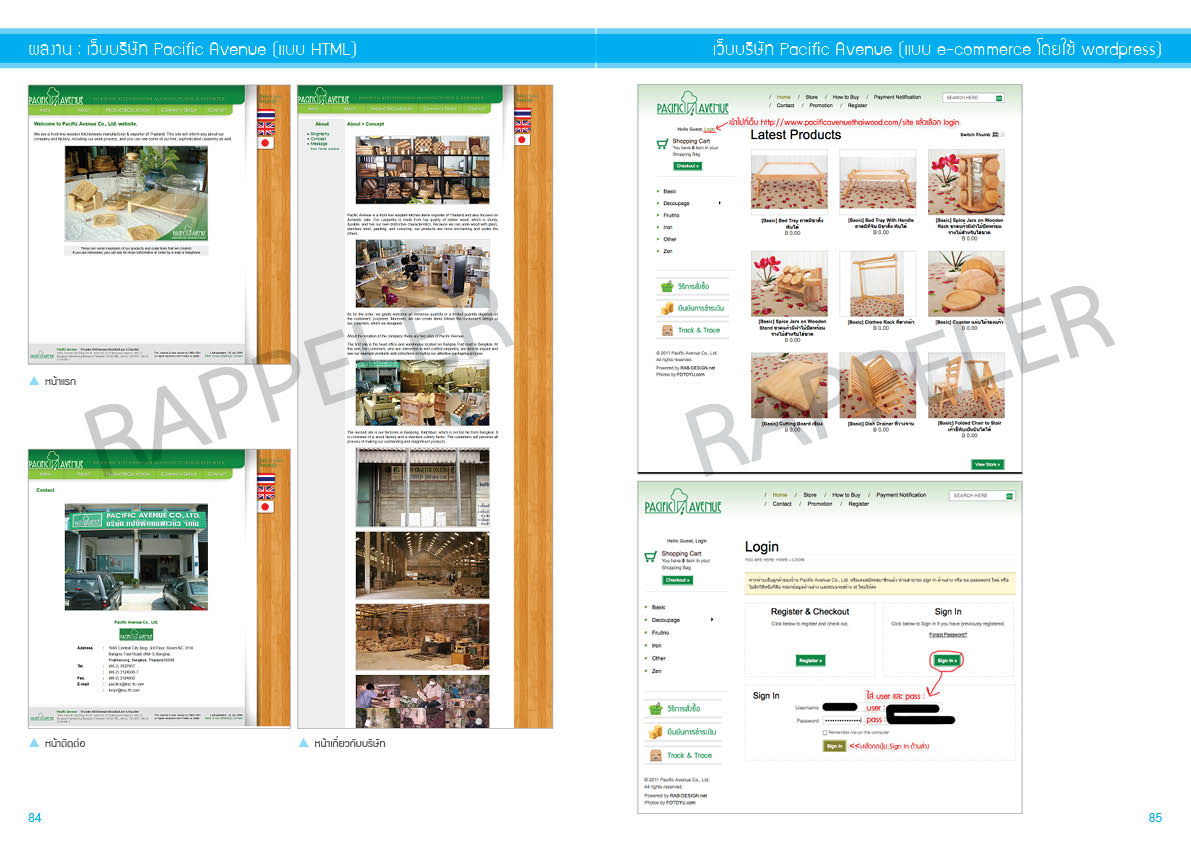Select the Japanese flag on the About page
Screen dimensions: 1191x842
[521, 142]
